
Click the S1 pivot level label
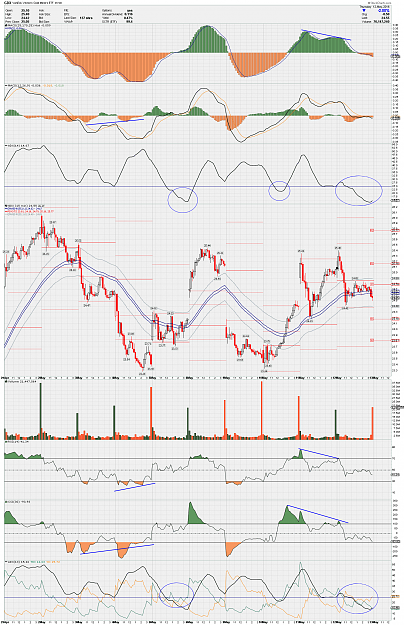click(372, 319)
